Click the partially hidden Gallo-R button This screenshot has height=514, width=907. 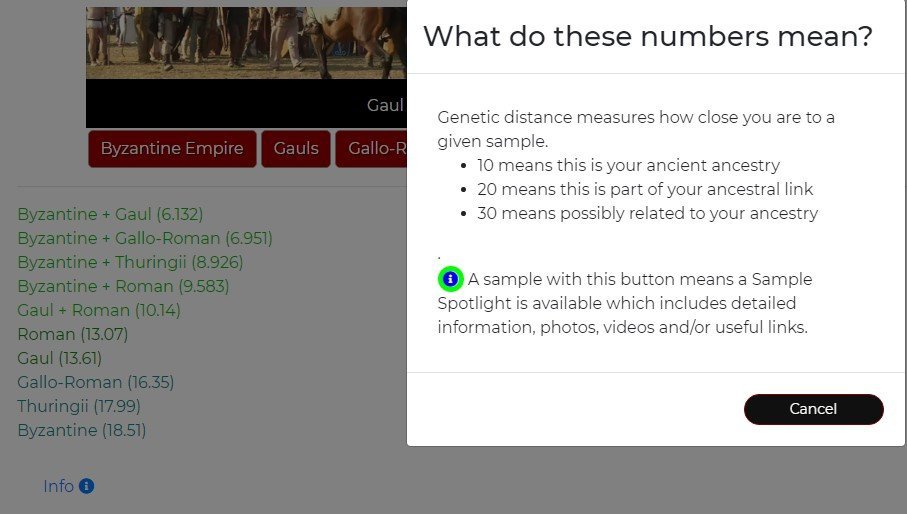click(x=374, y=149)
